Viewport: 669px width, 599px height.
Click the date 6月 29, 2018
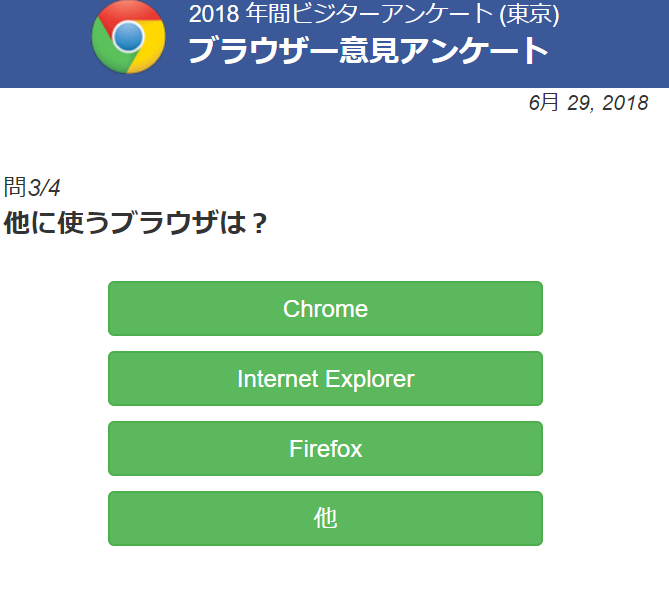[588, 103]
